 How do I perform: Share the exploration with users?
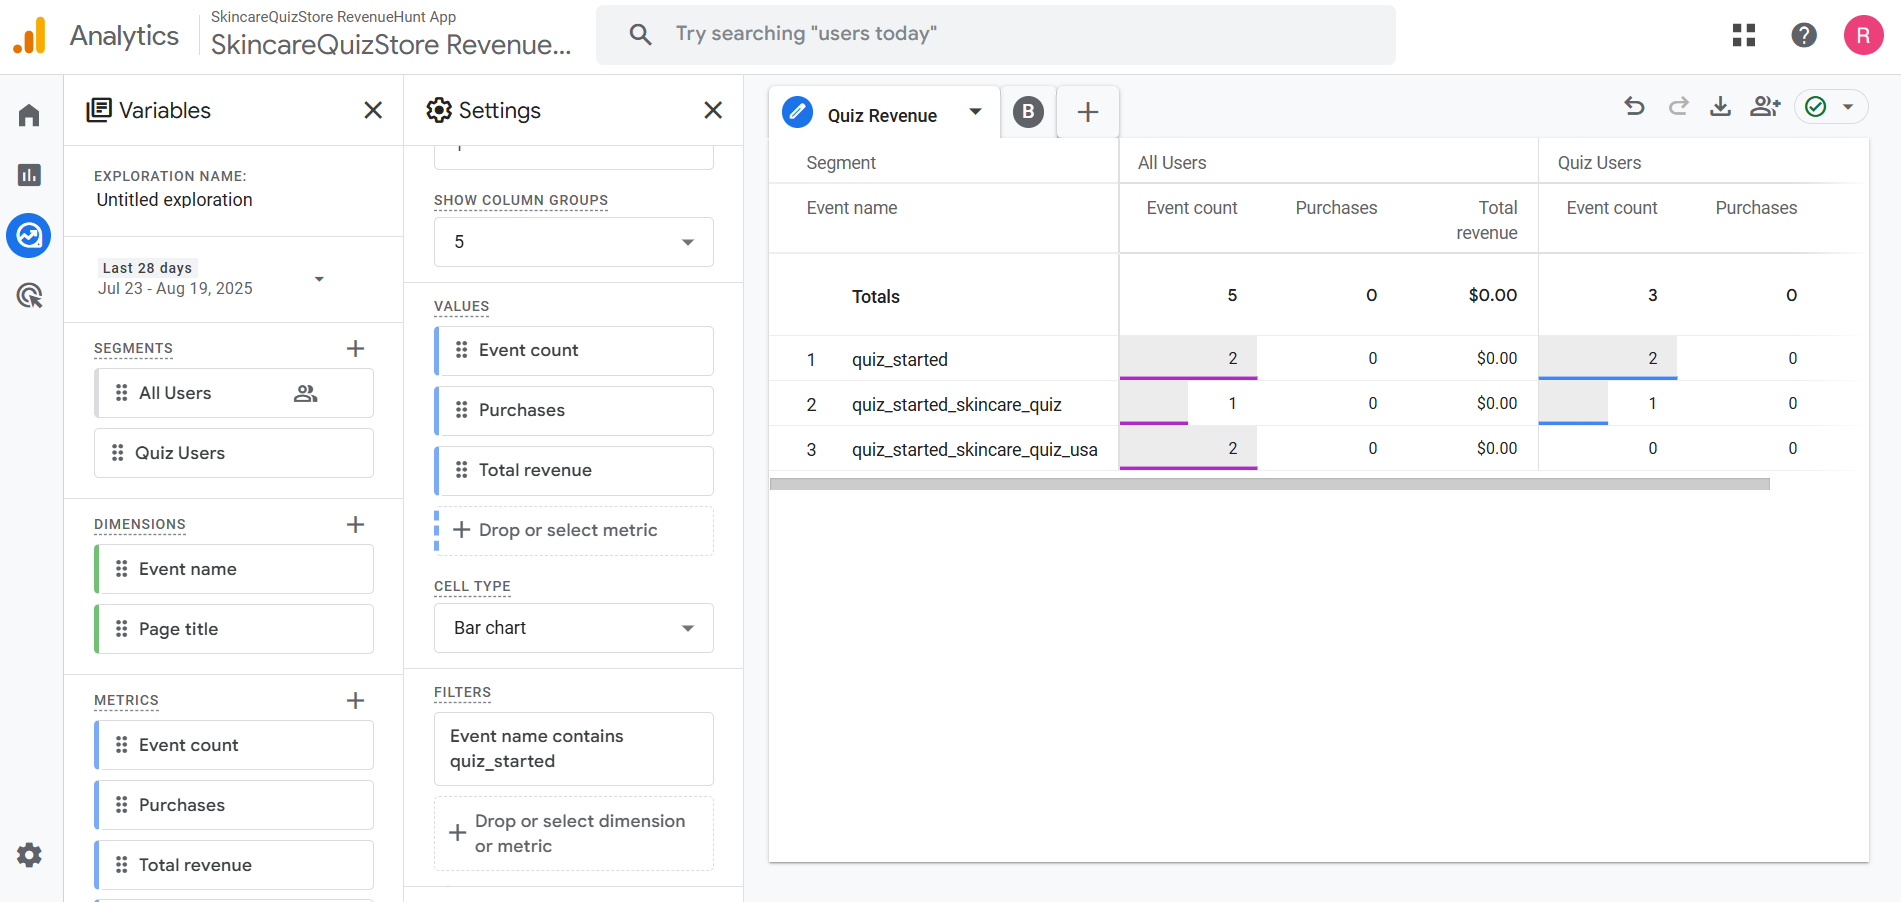tap(1765, 106)
